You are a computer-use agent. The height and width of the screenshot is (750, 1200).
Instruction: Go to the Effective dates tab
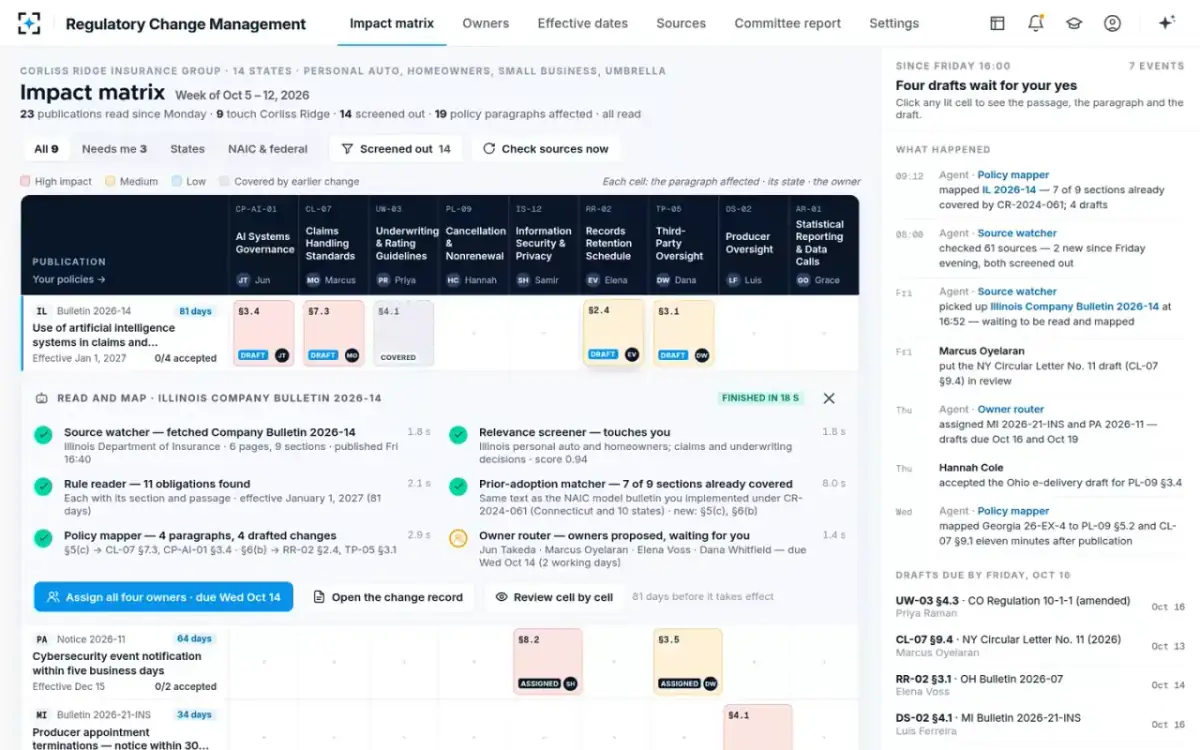pos(583,23)
